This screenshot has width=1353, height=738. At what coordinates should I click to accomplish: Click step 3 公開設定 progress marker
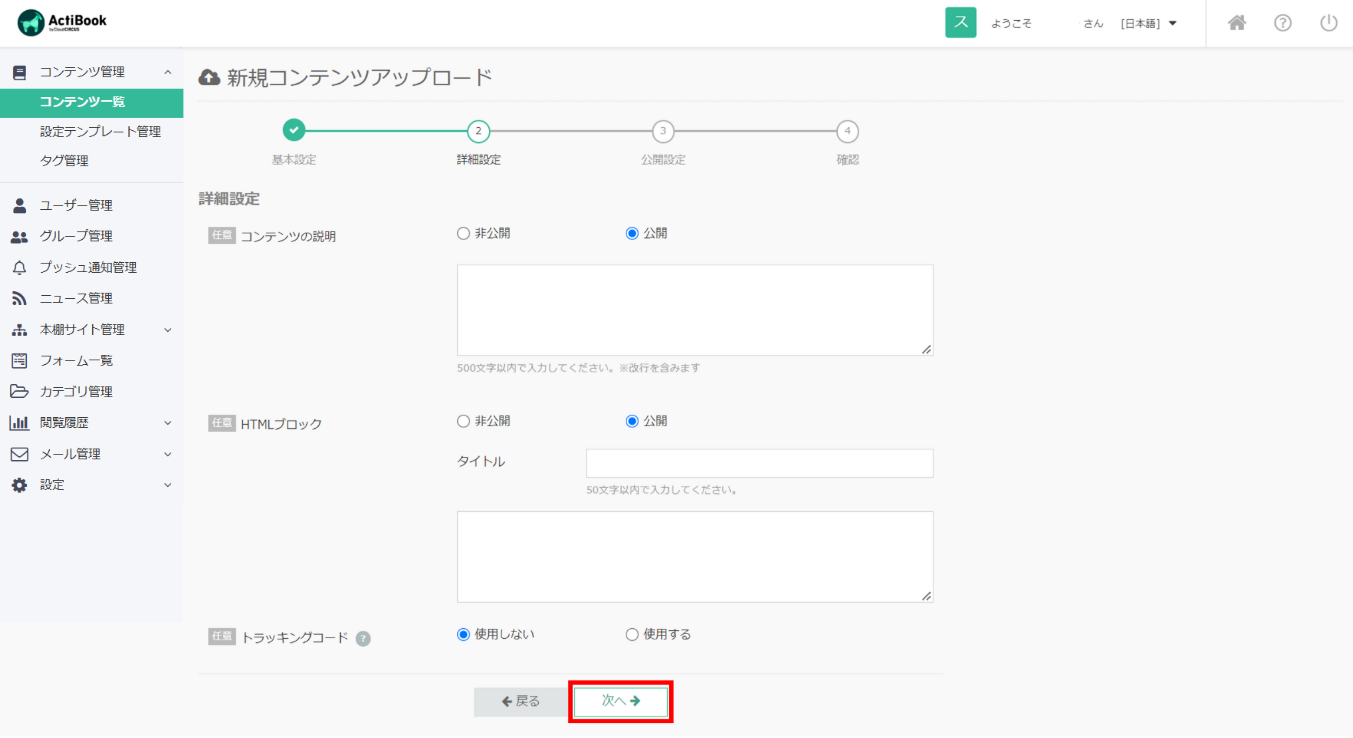(663, 131)
